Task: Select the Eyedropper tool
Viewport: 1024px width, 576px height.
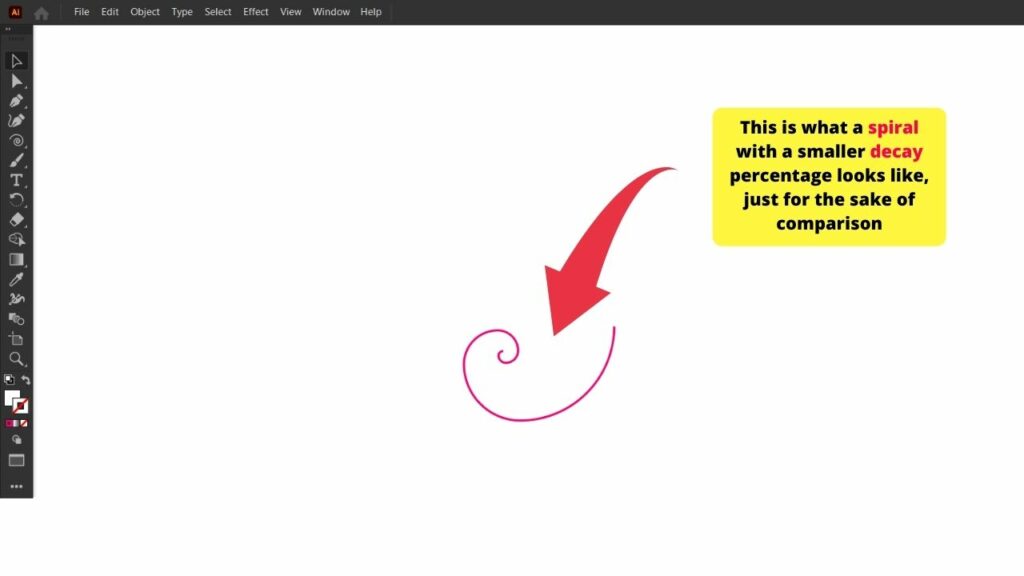Action: 17,280
